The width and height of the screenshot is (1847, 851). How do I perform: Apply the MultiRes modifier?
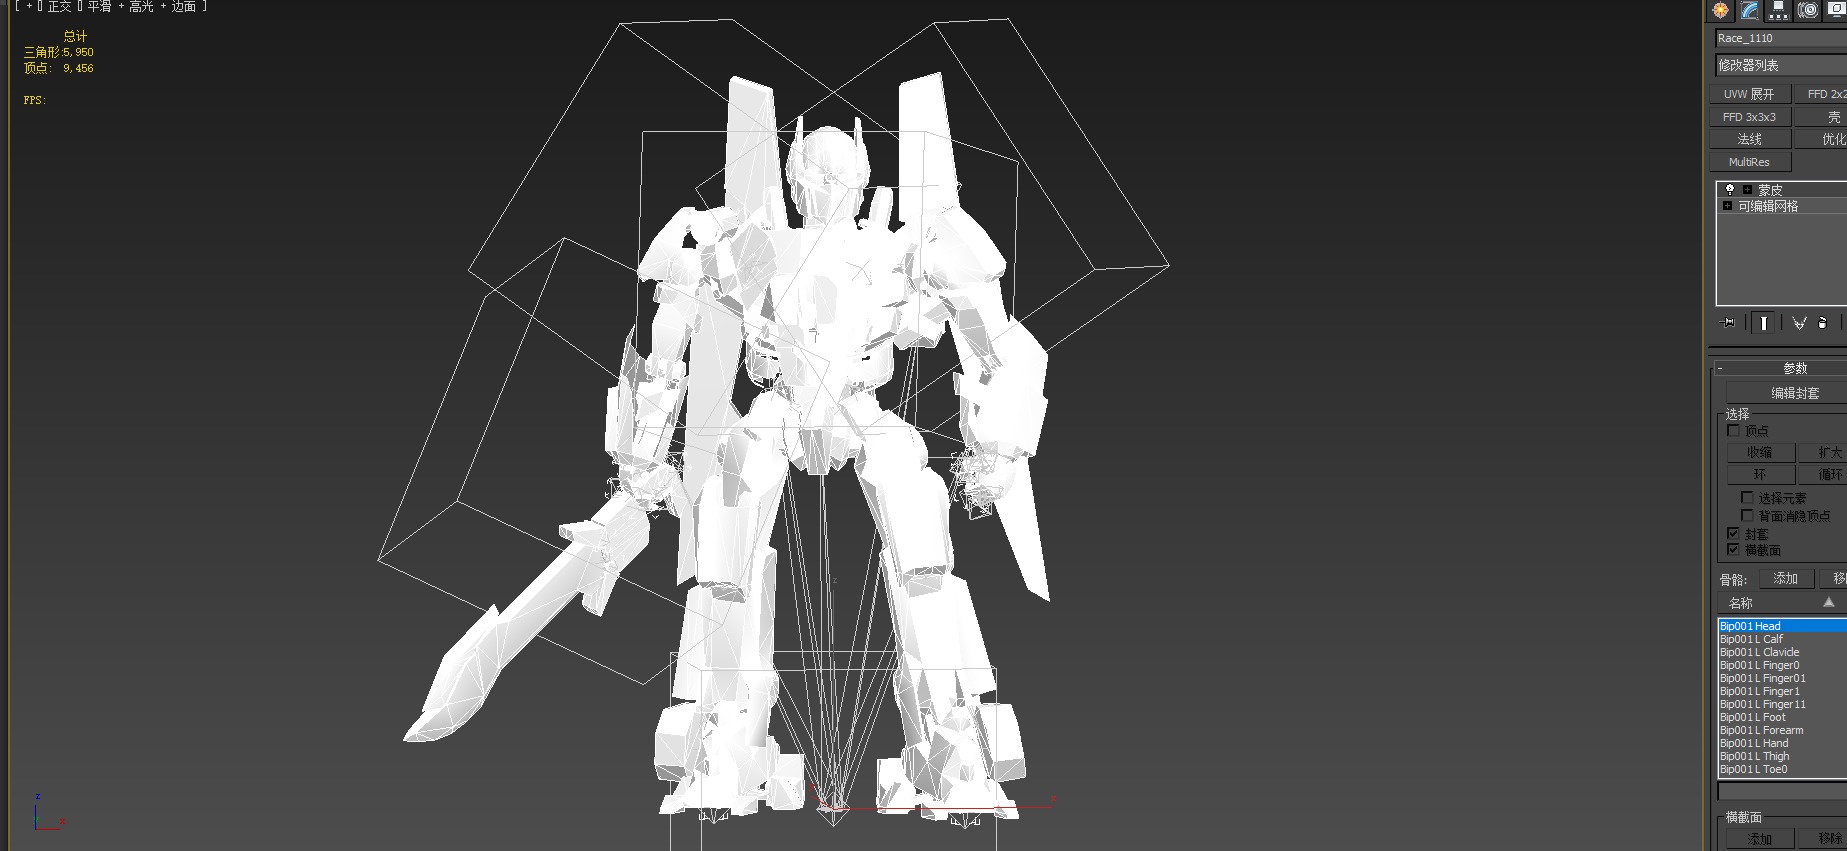point(1749,162)
